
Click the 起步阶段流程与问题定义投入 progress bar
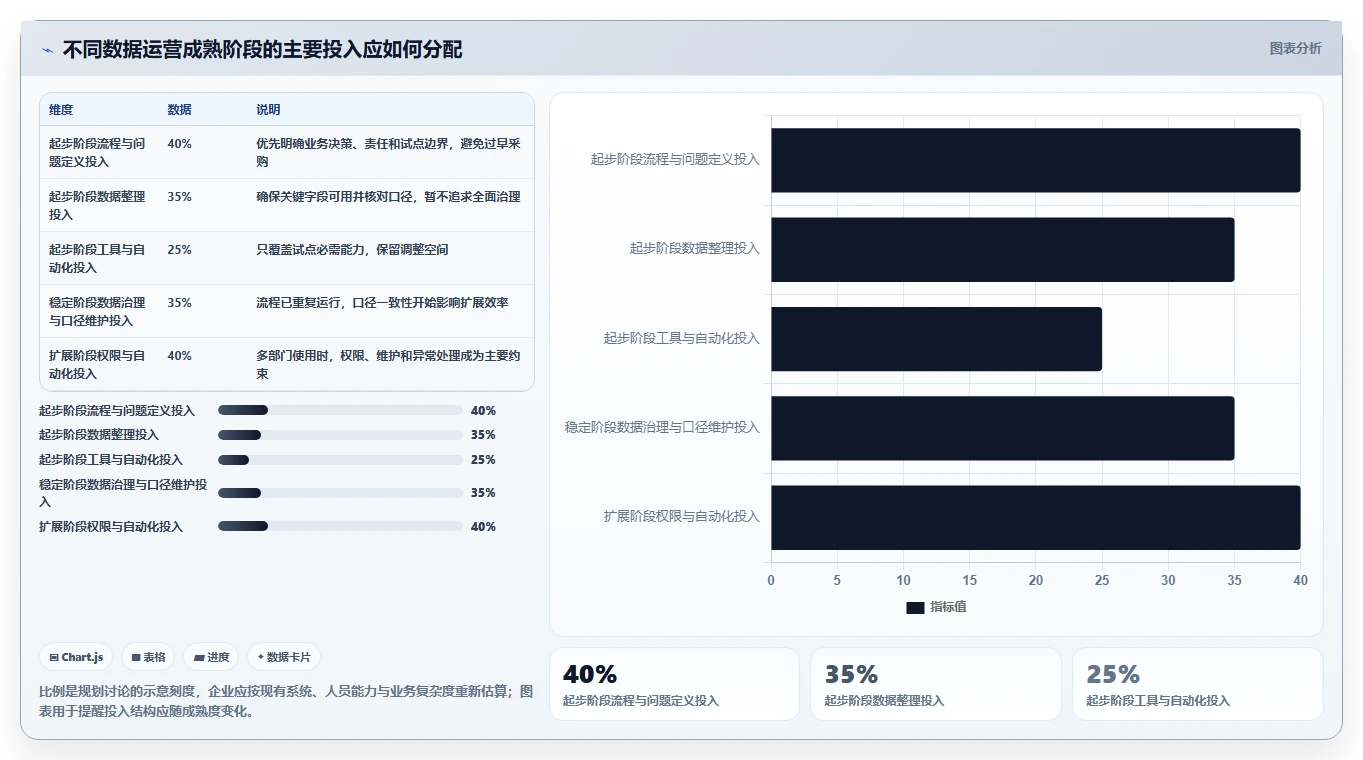click(x=340, y=410)
